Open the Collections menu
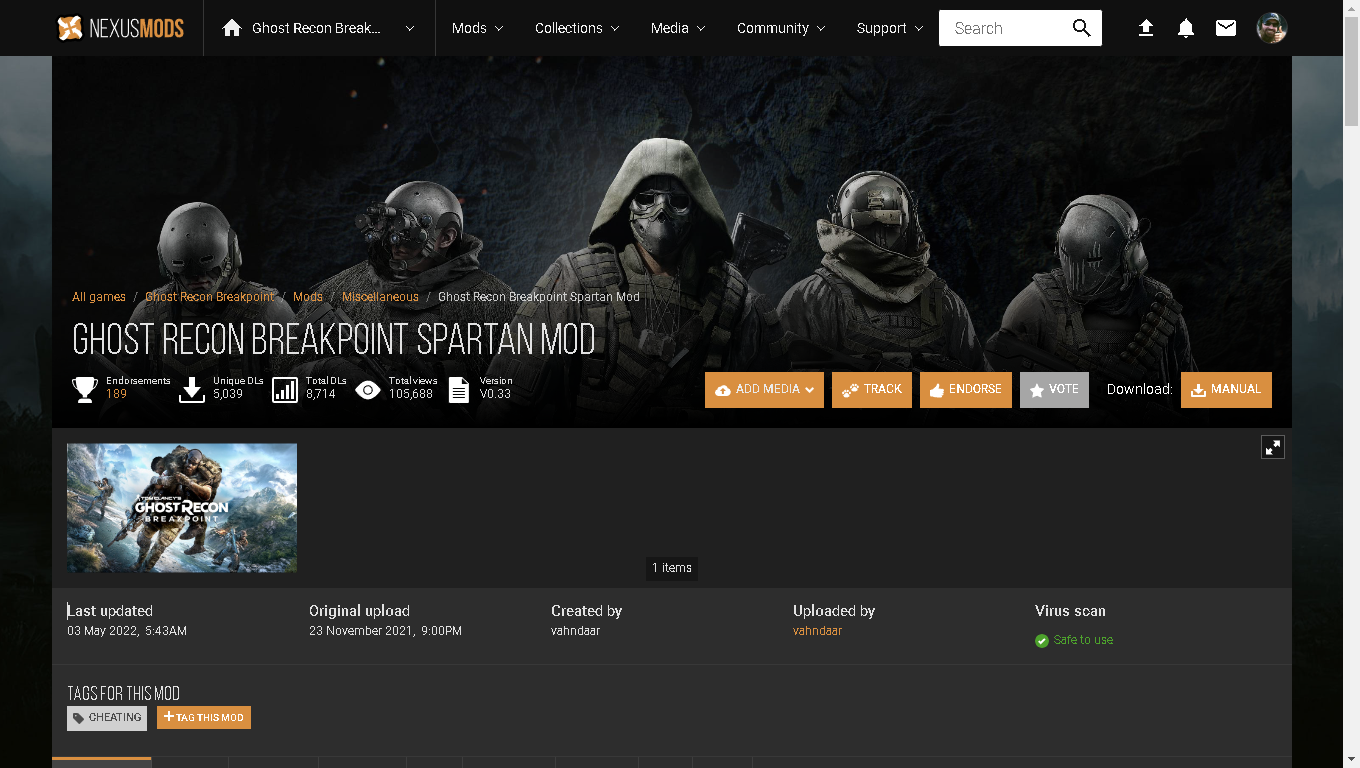The height and width of the screenshot is (768, 1360). (x=577, y=28)
